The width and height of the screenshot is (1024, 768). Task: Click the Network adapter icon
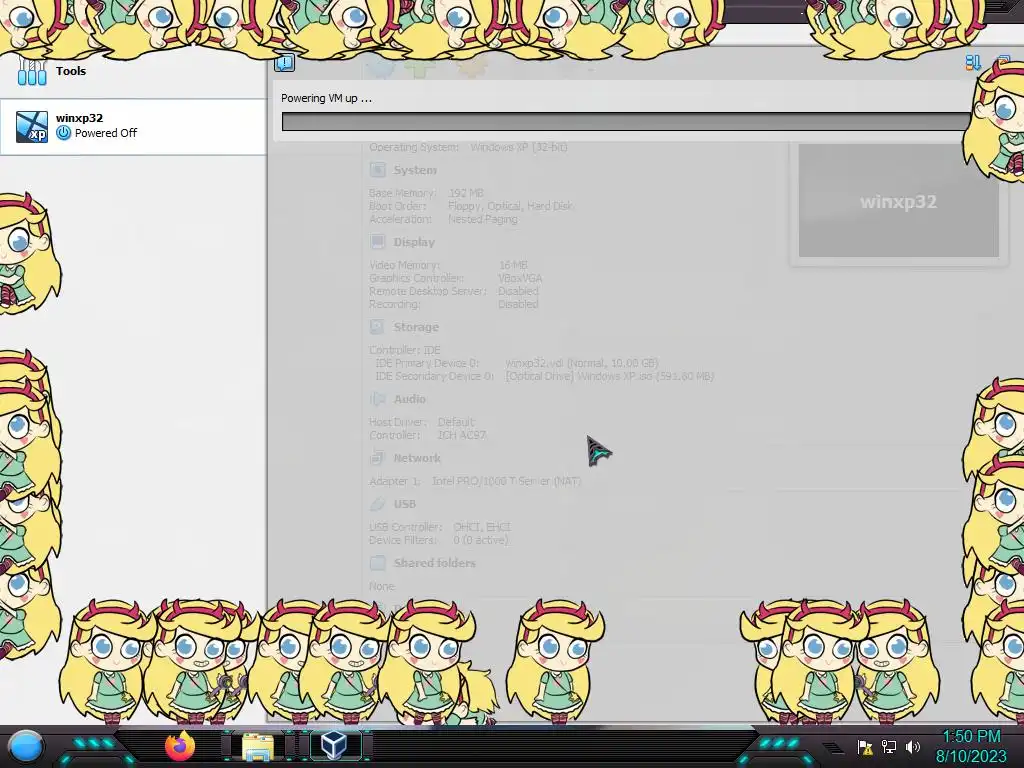[x=377, y=457]
